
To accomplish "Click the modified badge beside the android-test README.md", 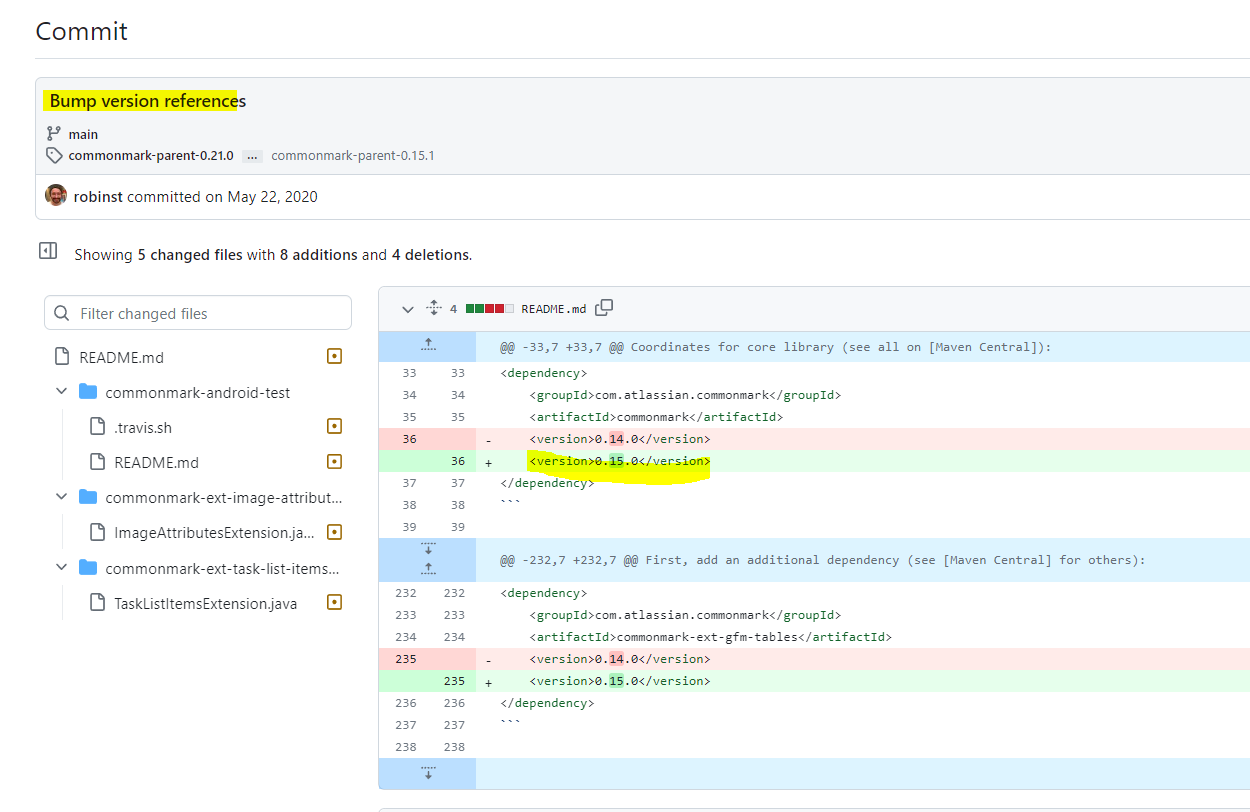I will 335,461.
